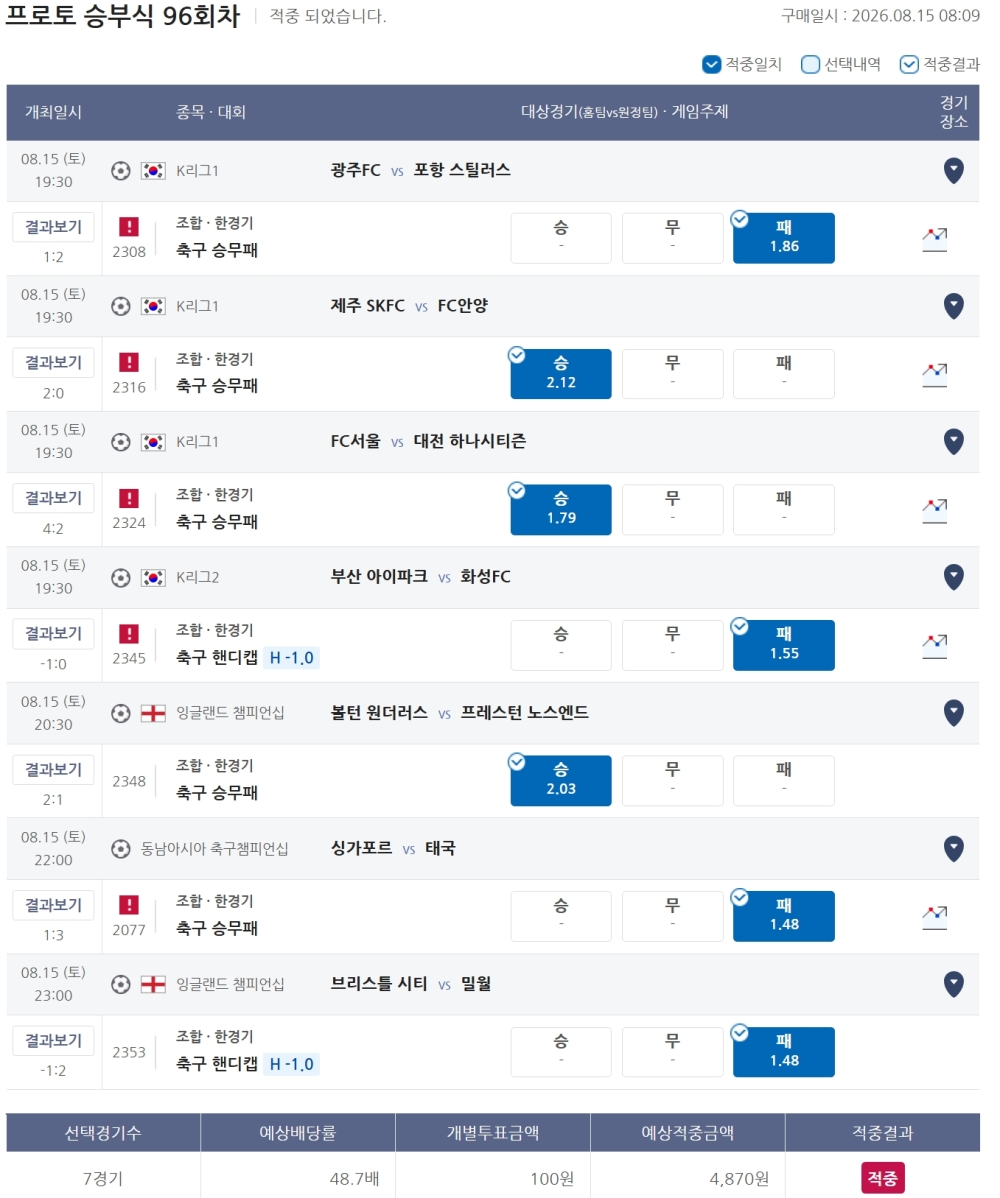Expand venue details for FC서울 match

pos(953,441)
